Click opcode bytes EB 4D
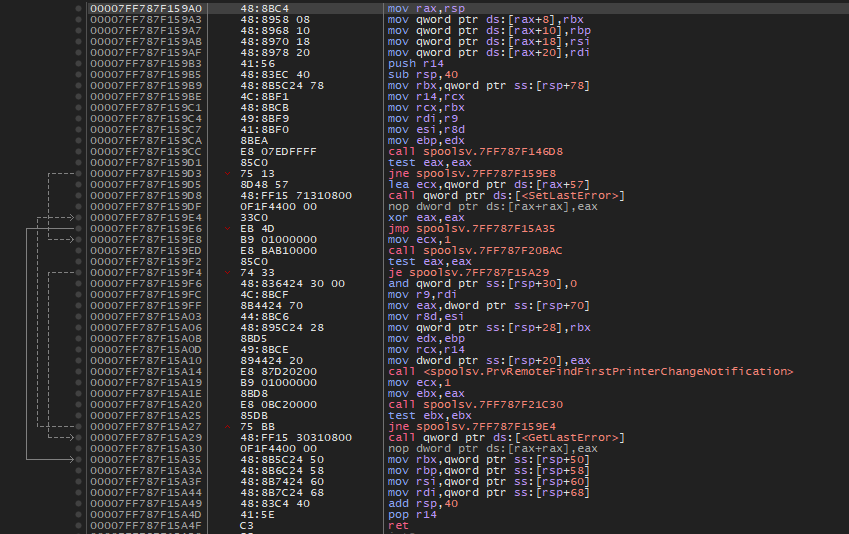Image resolution: width=849 pixels, height=534 pixels. point(258,229)
